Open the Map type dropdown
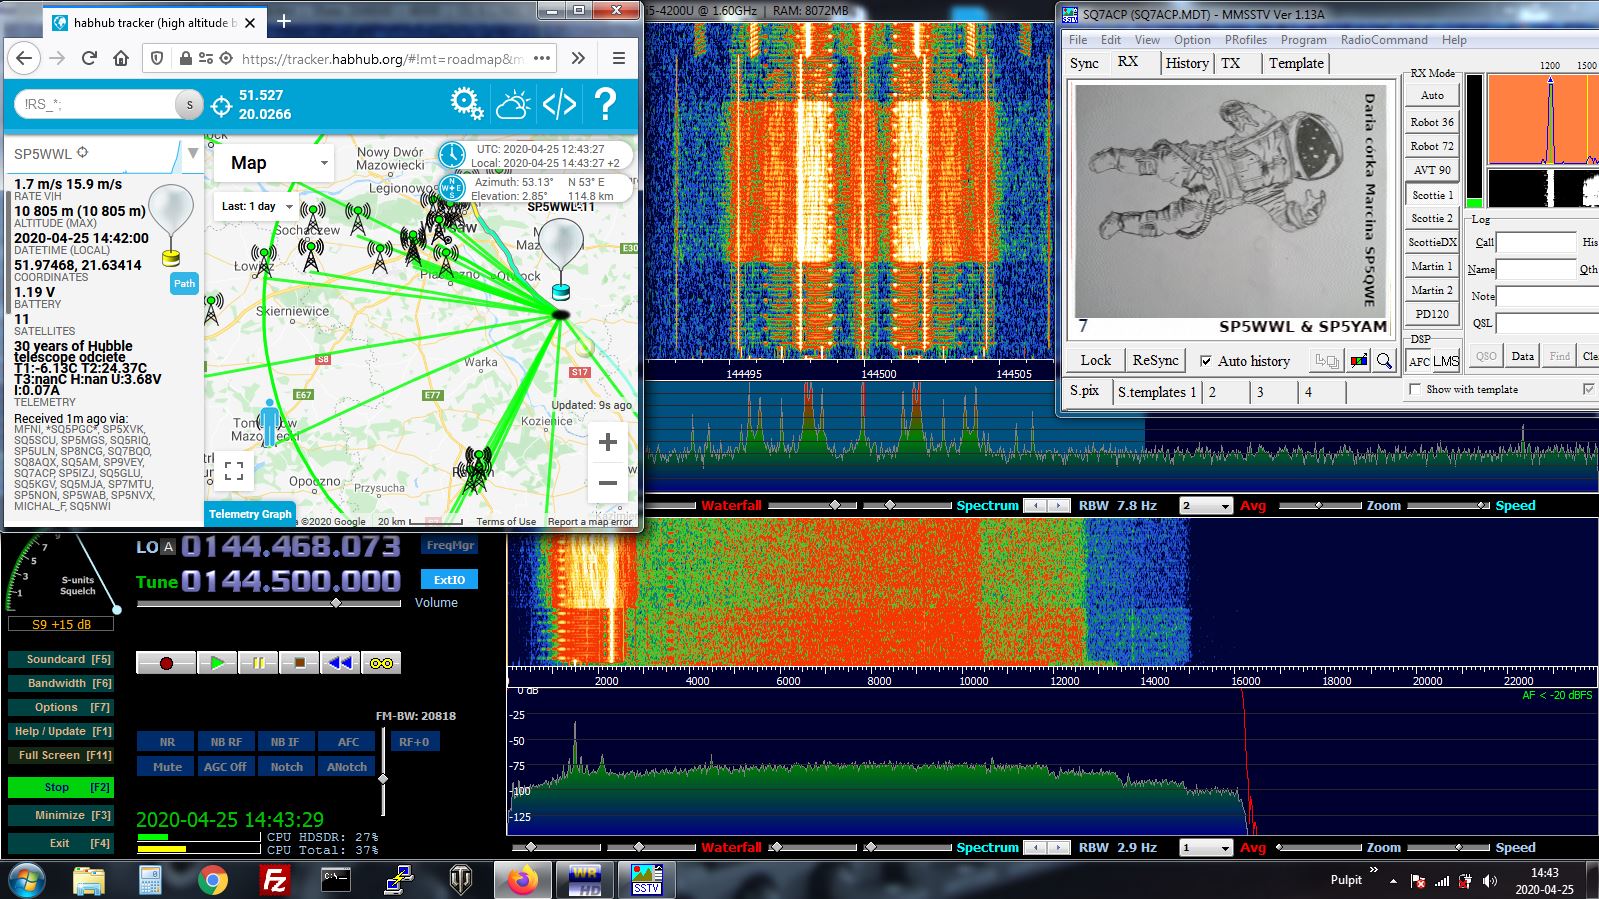 pyautogui.click(x=275, y=163)
